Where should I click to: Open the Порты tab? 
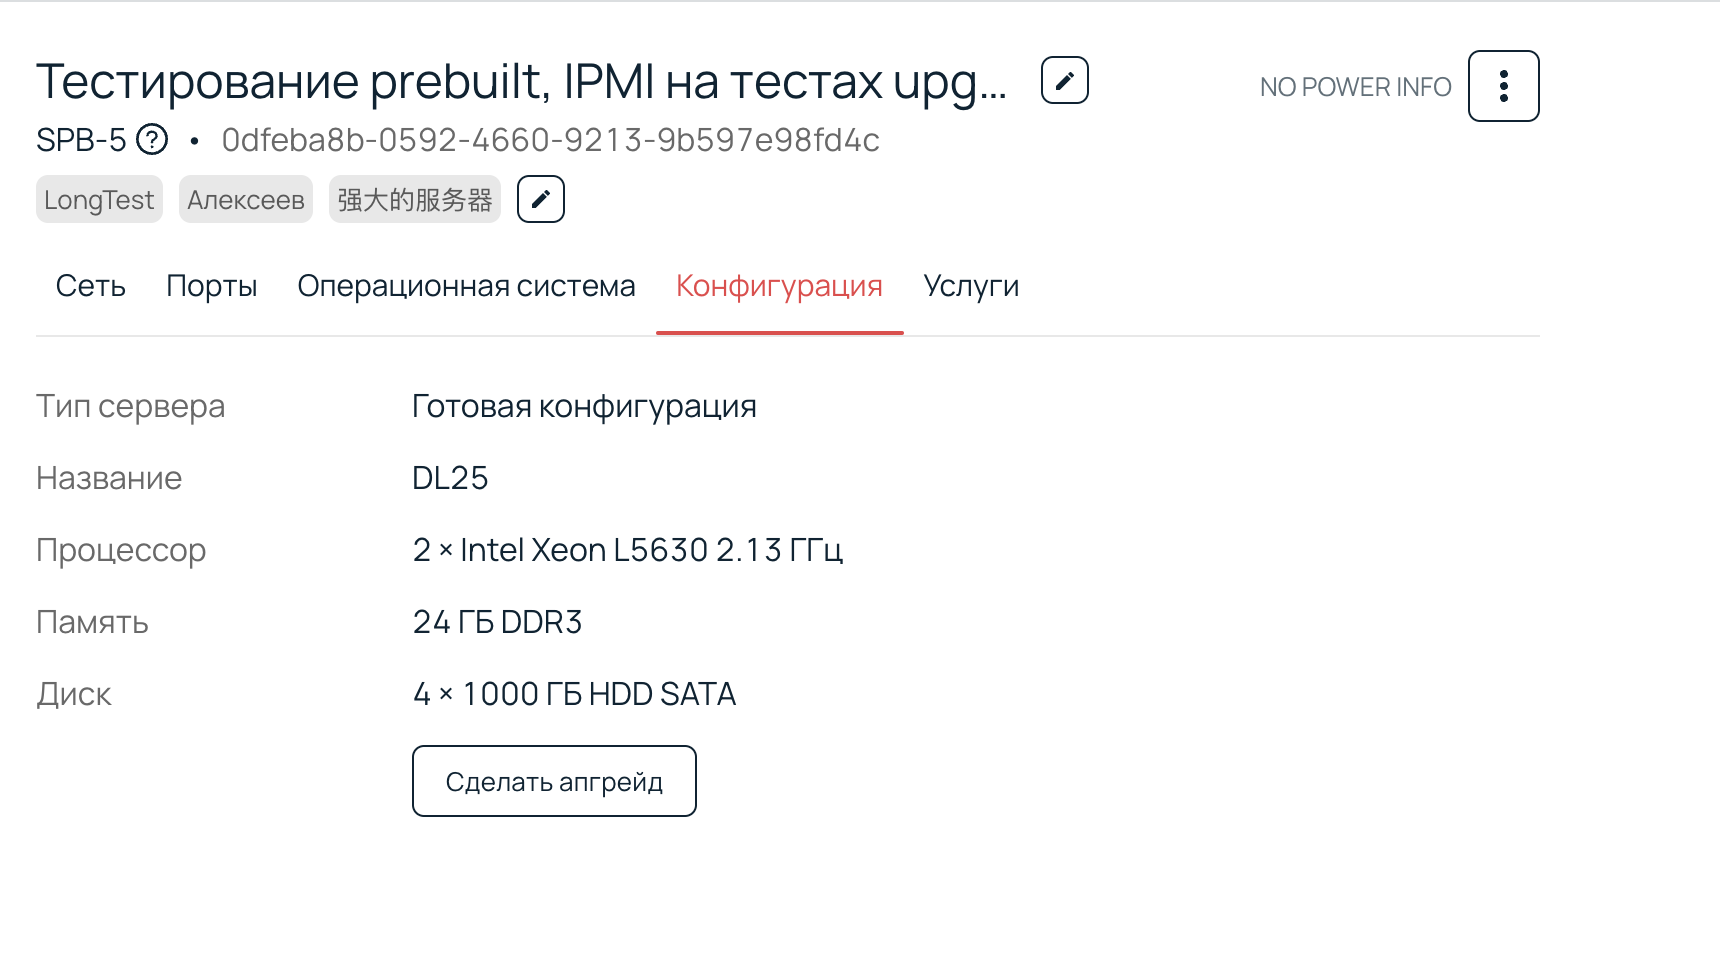pyautogui.click(x=211, y=286)
